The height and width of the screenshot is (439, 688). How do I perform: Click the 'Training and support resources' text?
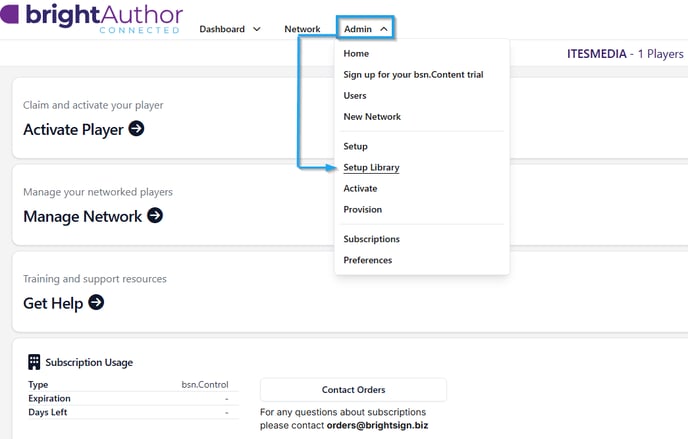click(x=95, y=279)
